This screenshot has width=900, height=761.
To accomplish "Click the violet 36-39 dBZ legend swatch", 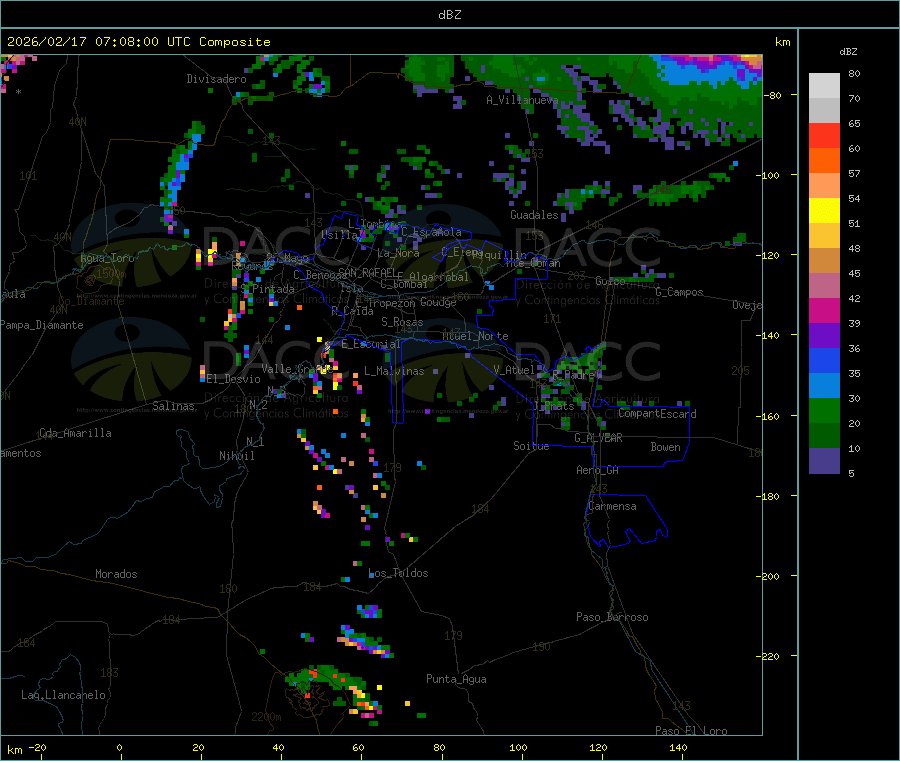I will [824, 336].
